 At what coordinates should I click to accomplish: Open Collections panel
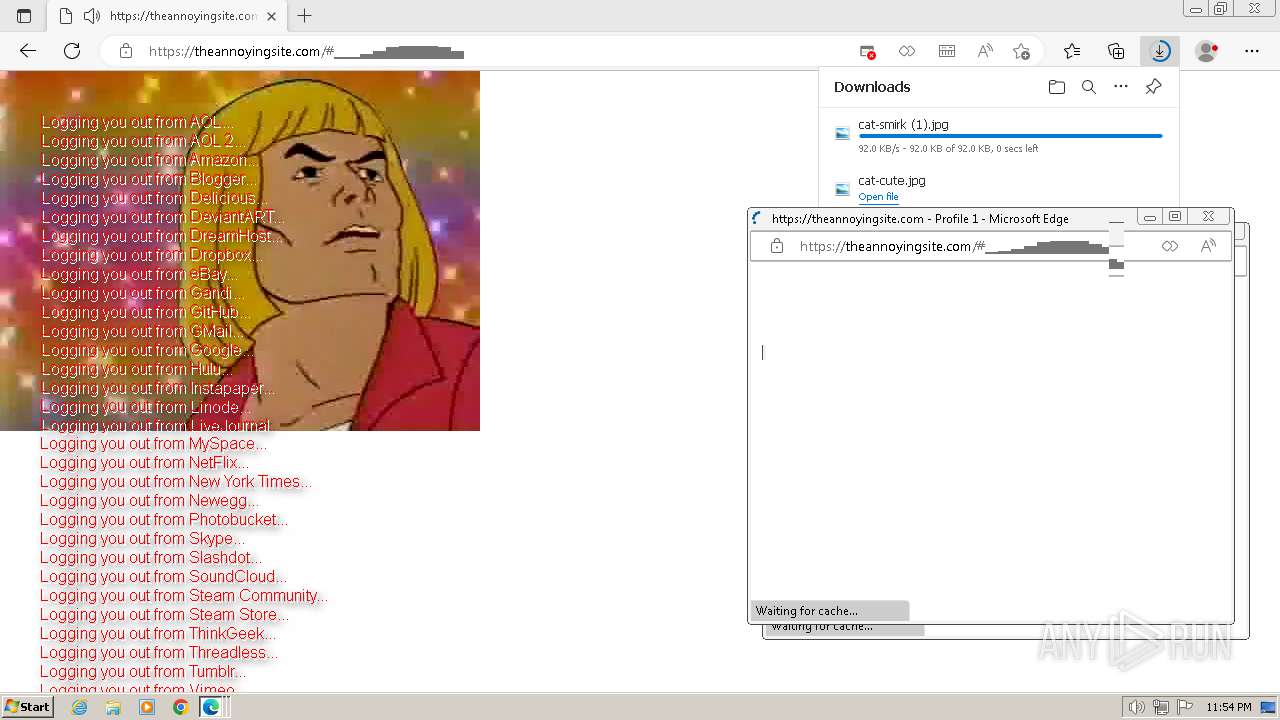[1116, 51]
